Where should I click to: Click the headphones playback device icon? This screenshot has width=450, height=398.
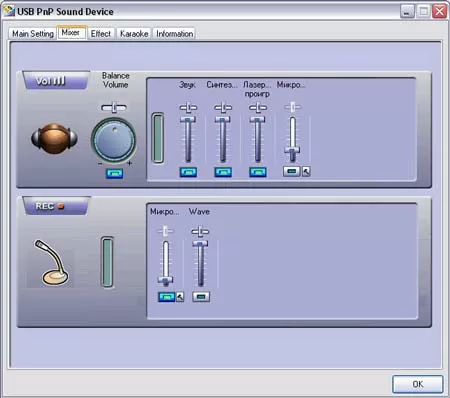coord(54,138)
